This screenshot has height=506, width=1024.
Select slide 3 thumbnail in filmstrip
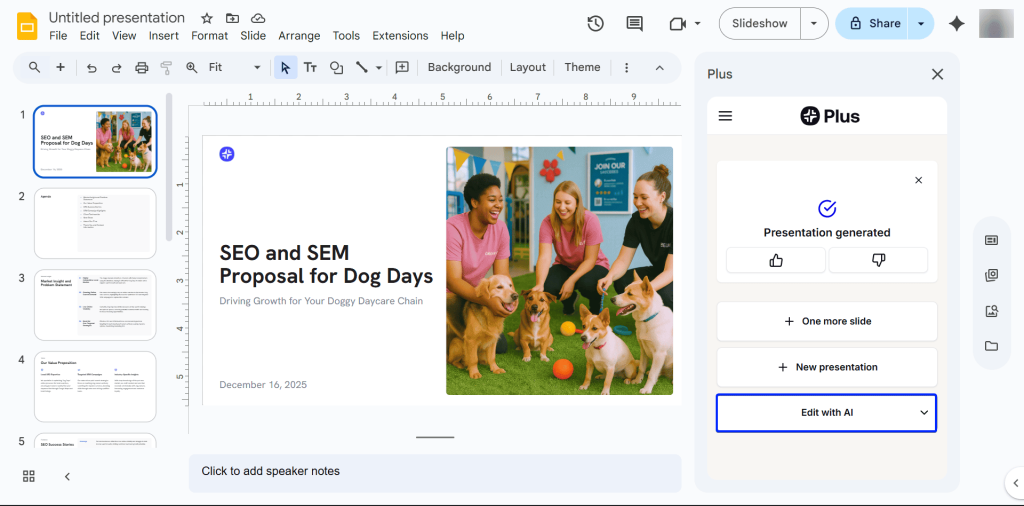tap(95, 305)
